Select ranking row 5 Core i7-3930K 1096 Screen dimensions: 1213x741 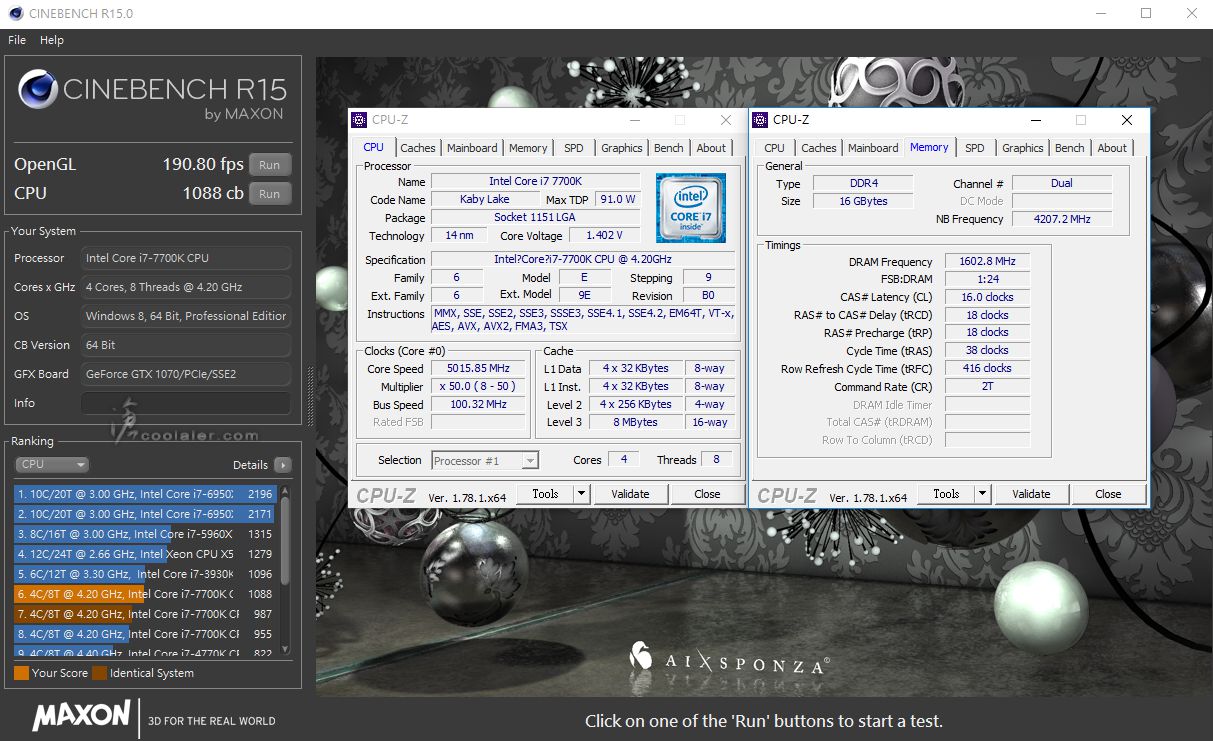pos(146,574)
